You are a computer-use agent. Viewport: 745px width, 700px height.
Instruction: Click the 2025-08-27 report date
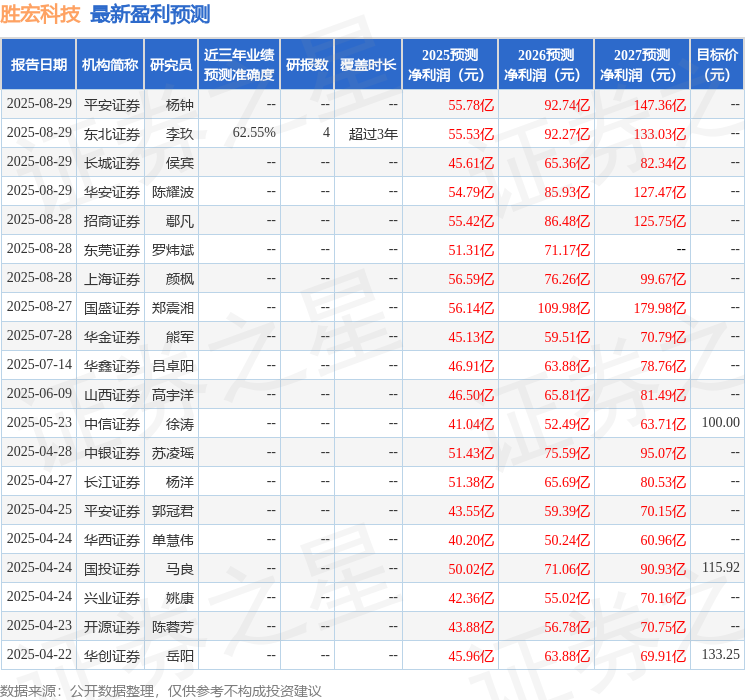[39, 307]
